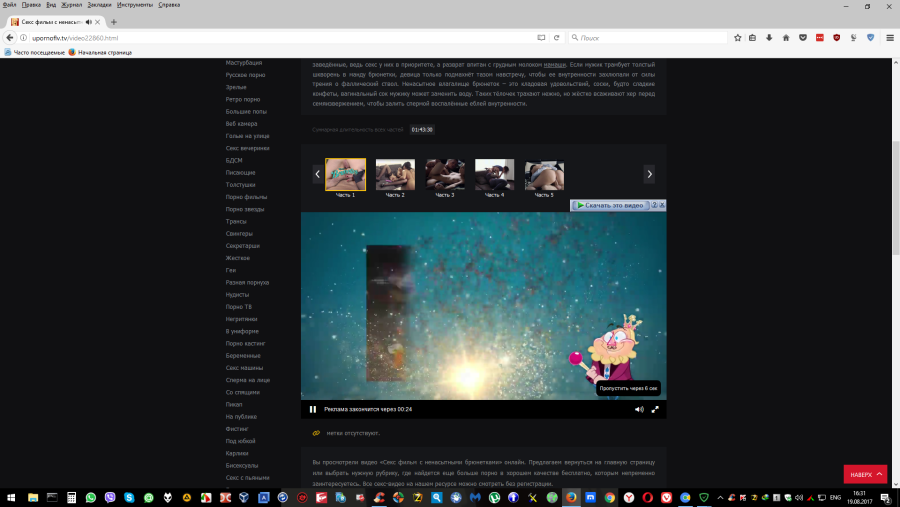Open the Firefox downloads arrow icon
Viewport: 900px width, 507px height.
[x=769, y=37]
